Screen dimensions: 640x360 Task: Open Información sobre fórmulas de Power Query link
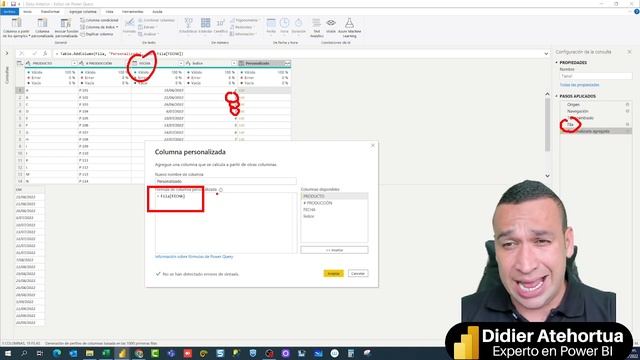tap(194, 257)
